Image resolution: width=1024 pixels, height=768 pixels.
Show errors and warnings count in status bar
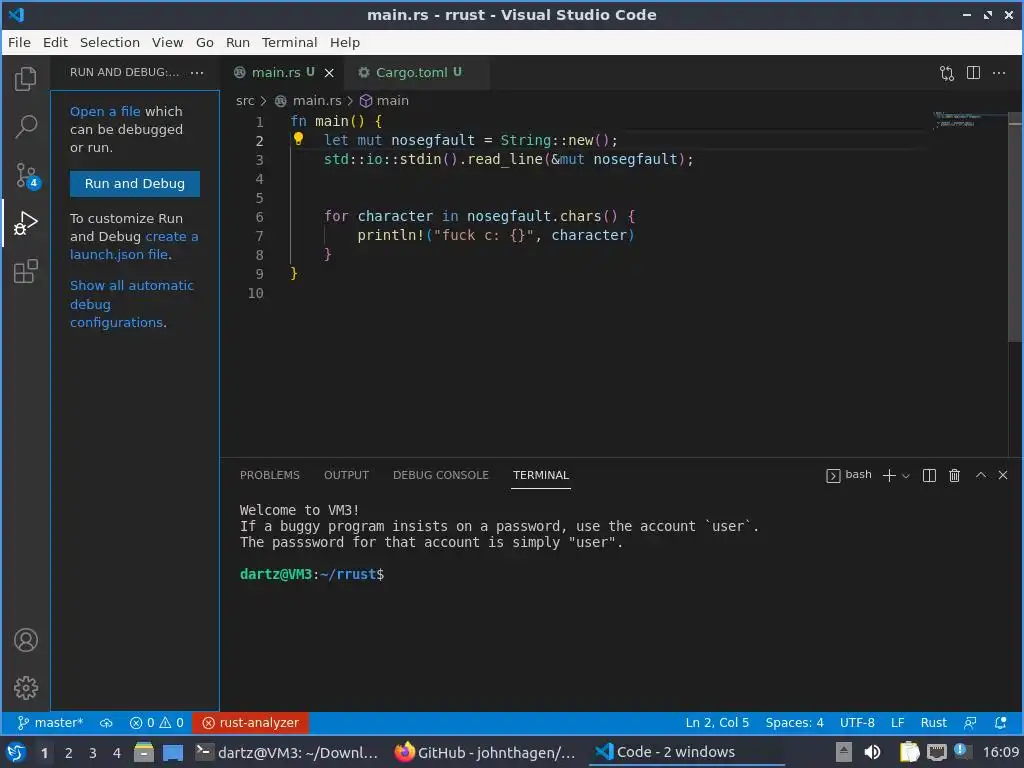click(157, 723)
